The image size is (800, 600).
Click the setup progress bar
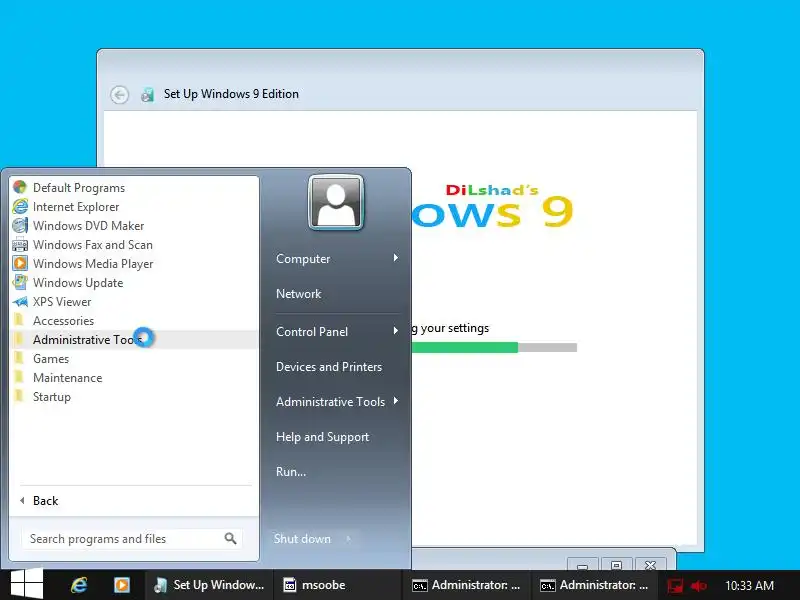[x=494, y=347]
